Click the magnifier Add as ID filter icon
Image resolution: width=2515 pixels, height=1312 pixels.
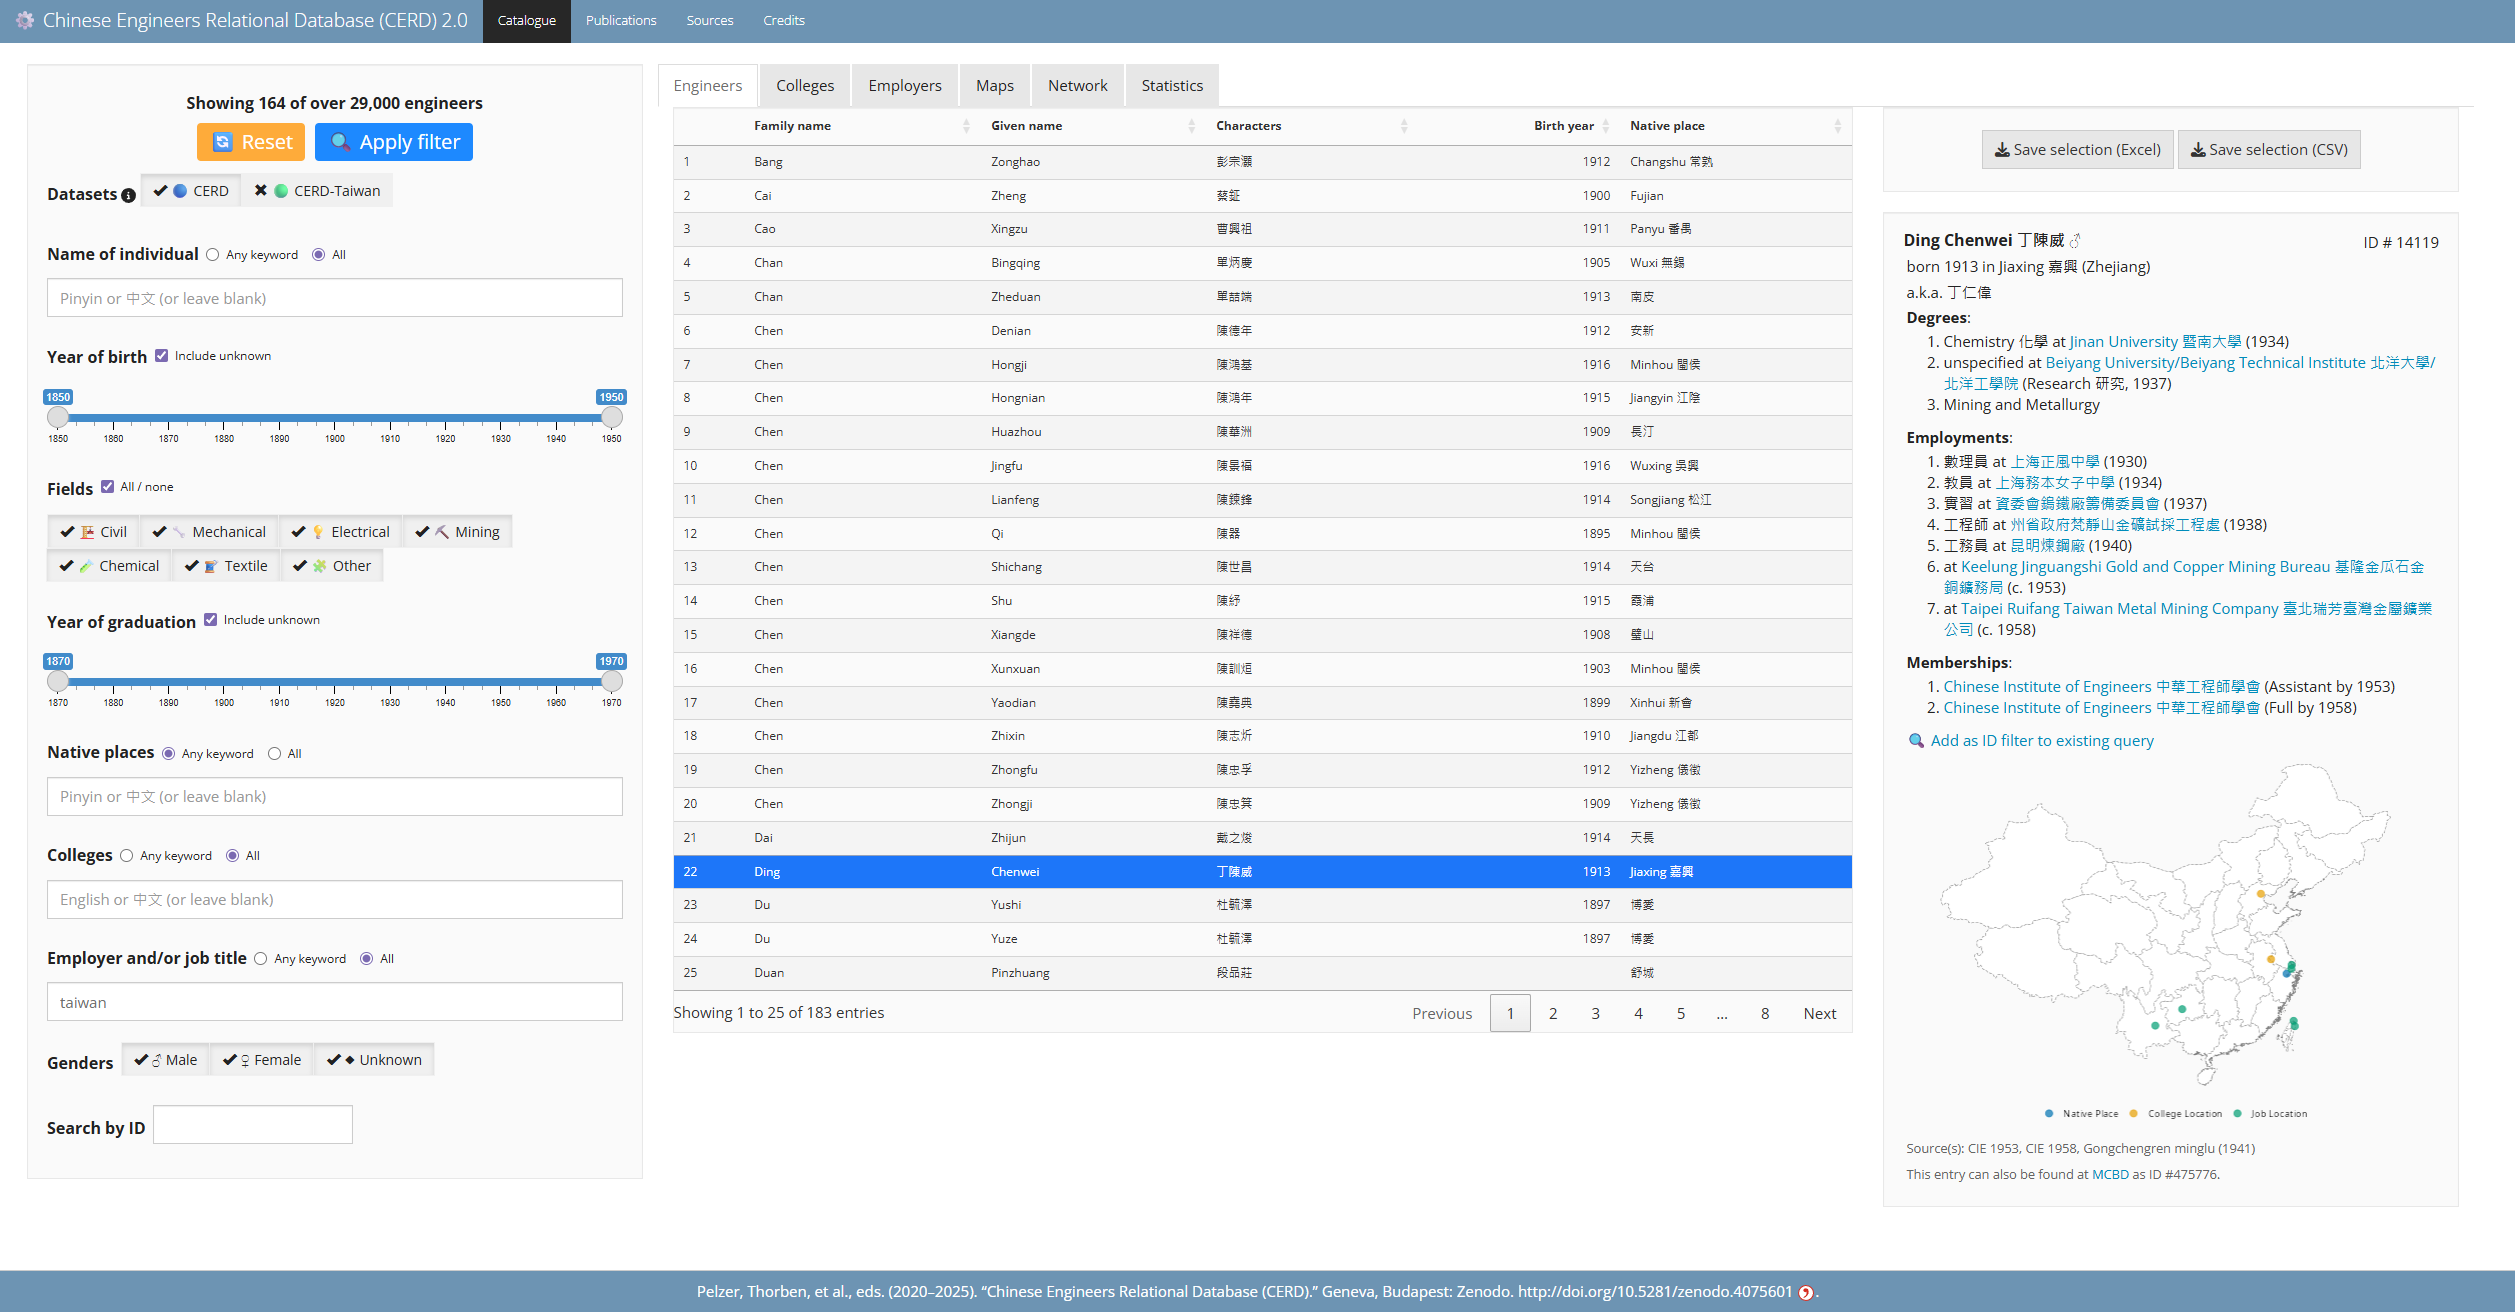click(x=1916, y=741)
